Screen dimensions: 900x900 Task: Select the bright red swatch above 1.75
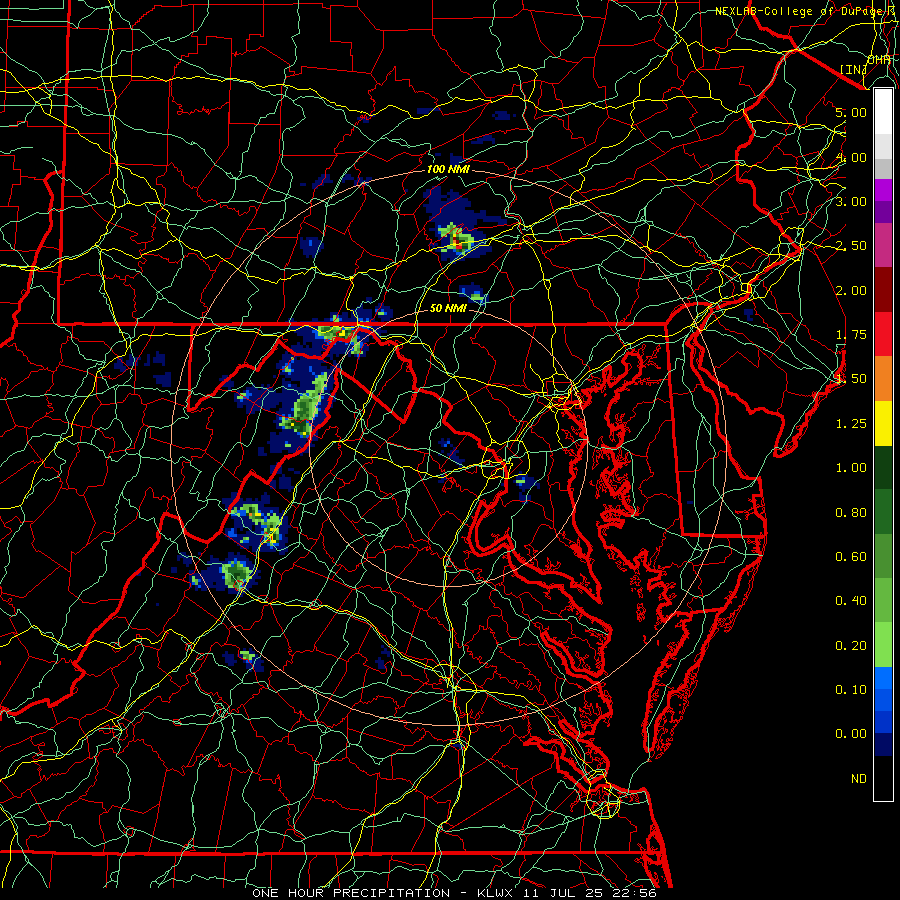point(883,334)
